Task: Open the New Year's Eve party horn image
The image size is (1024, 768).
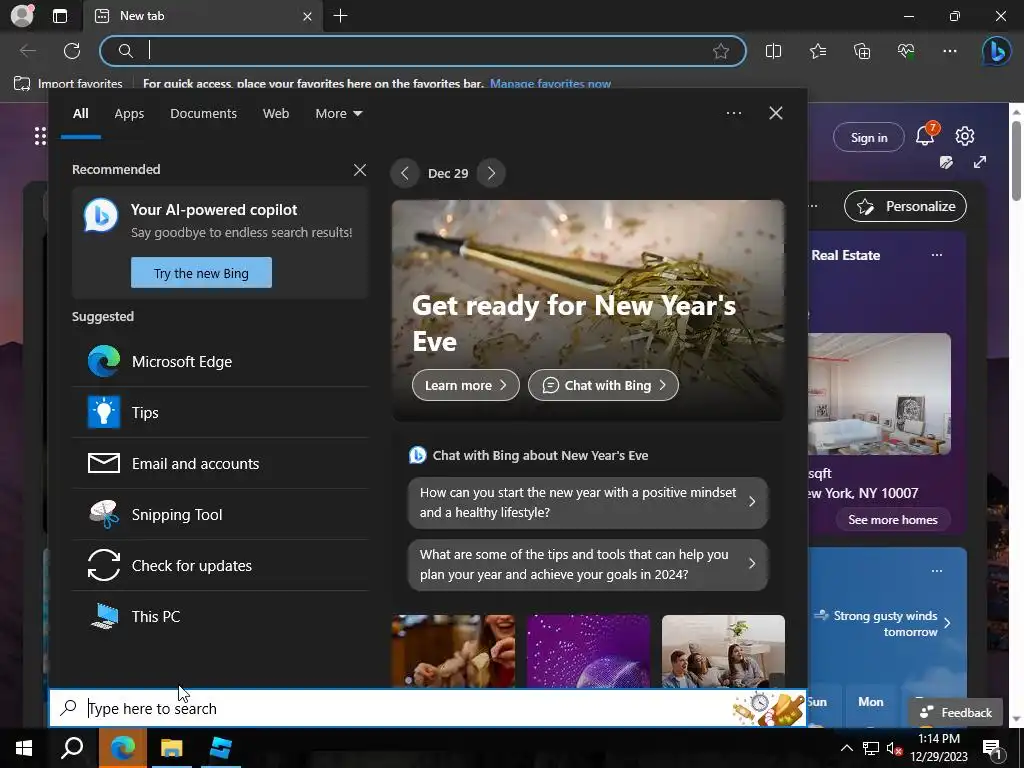Action: [x=588, y=310]
